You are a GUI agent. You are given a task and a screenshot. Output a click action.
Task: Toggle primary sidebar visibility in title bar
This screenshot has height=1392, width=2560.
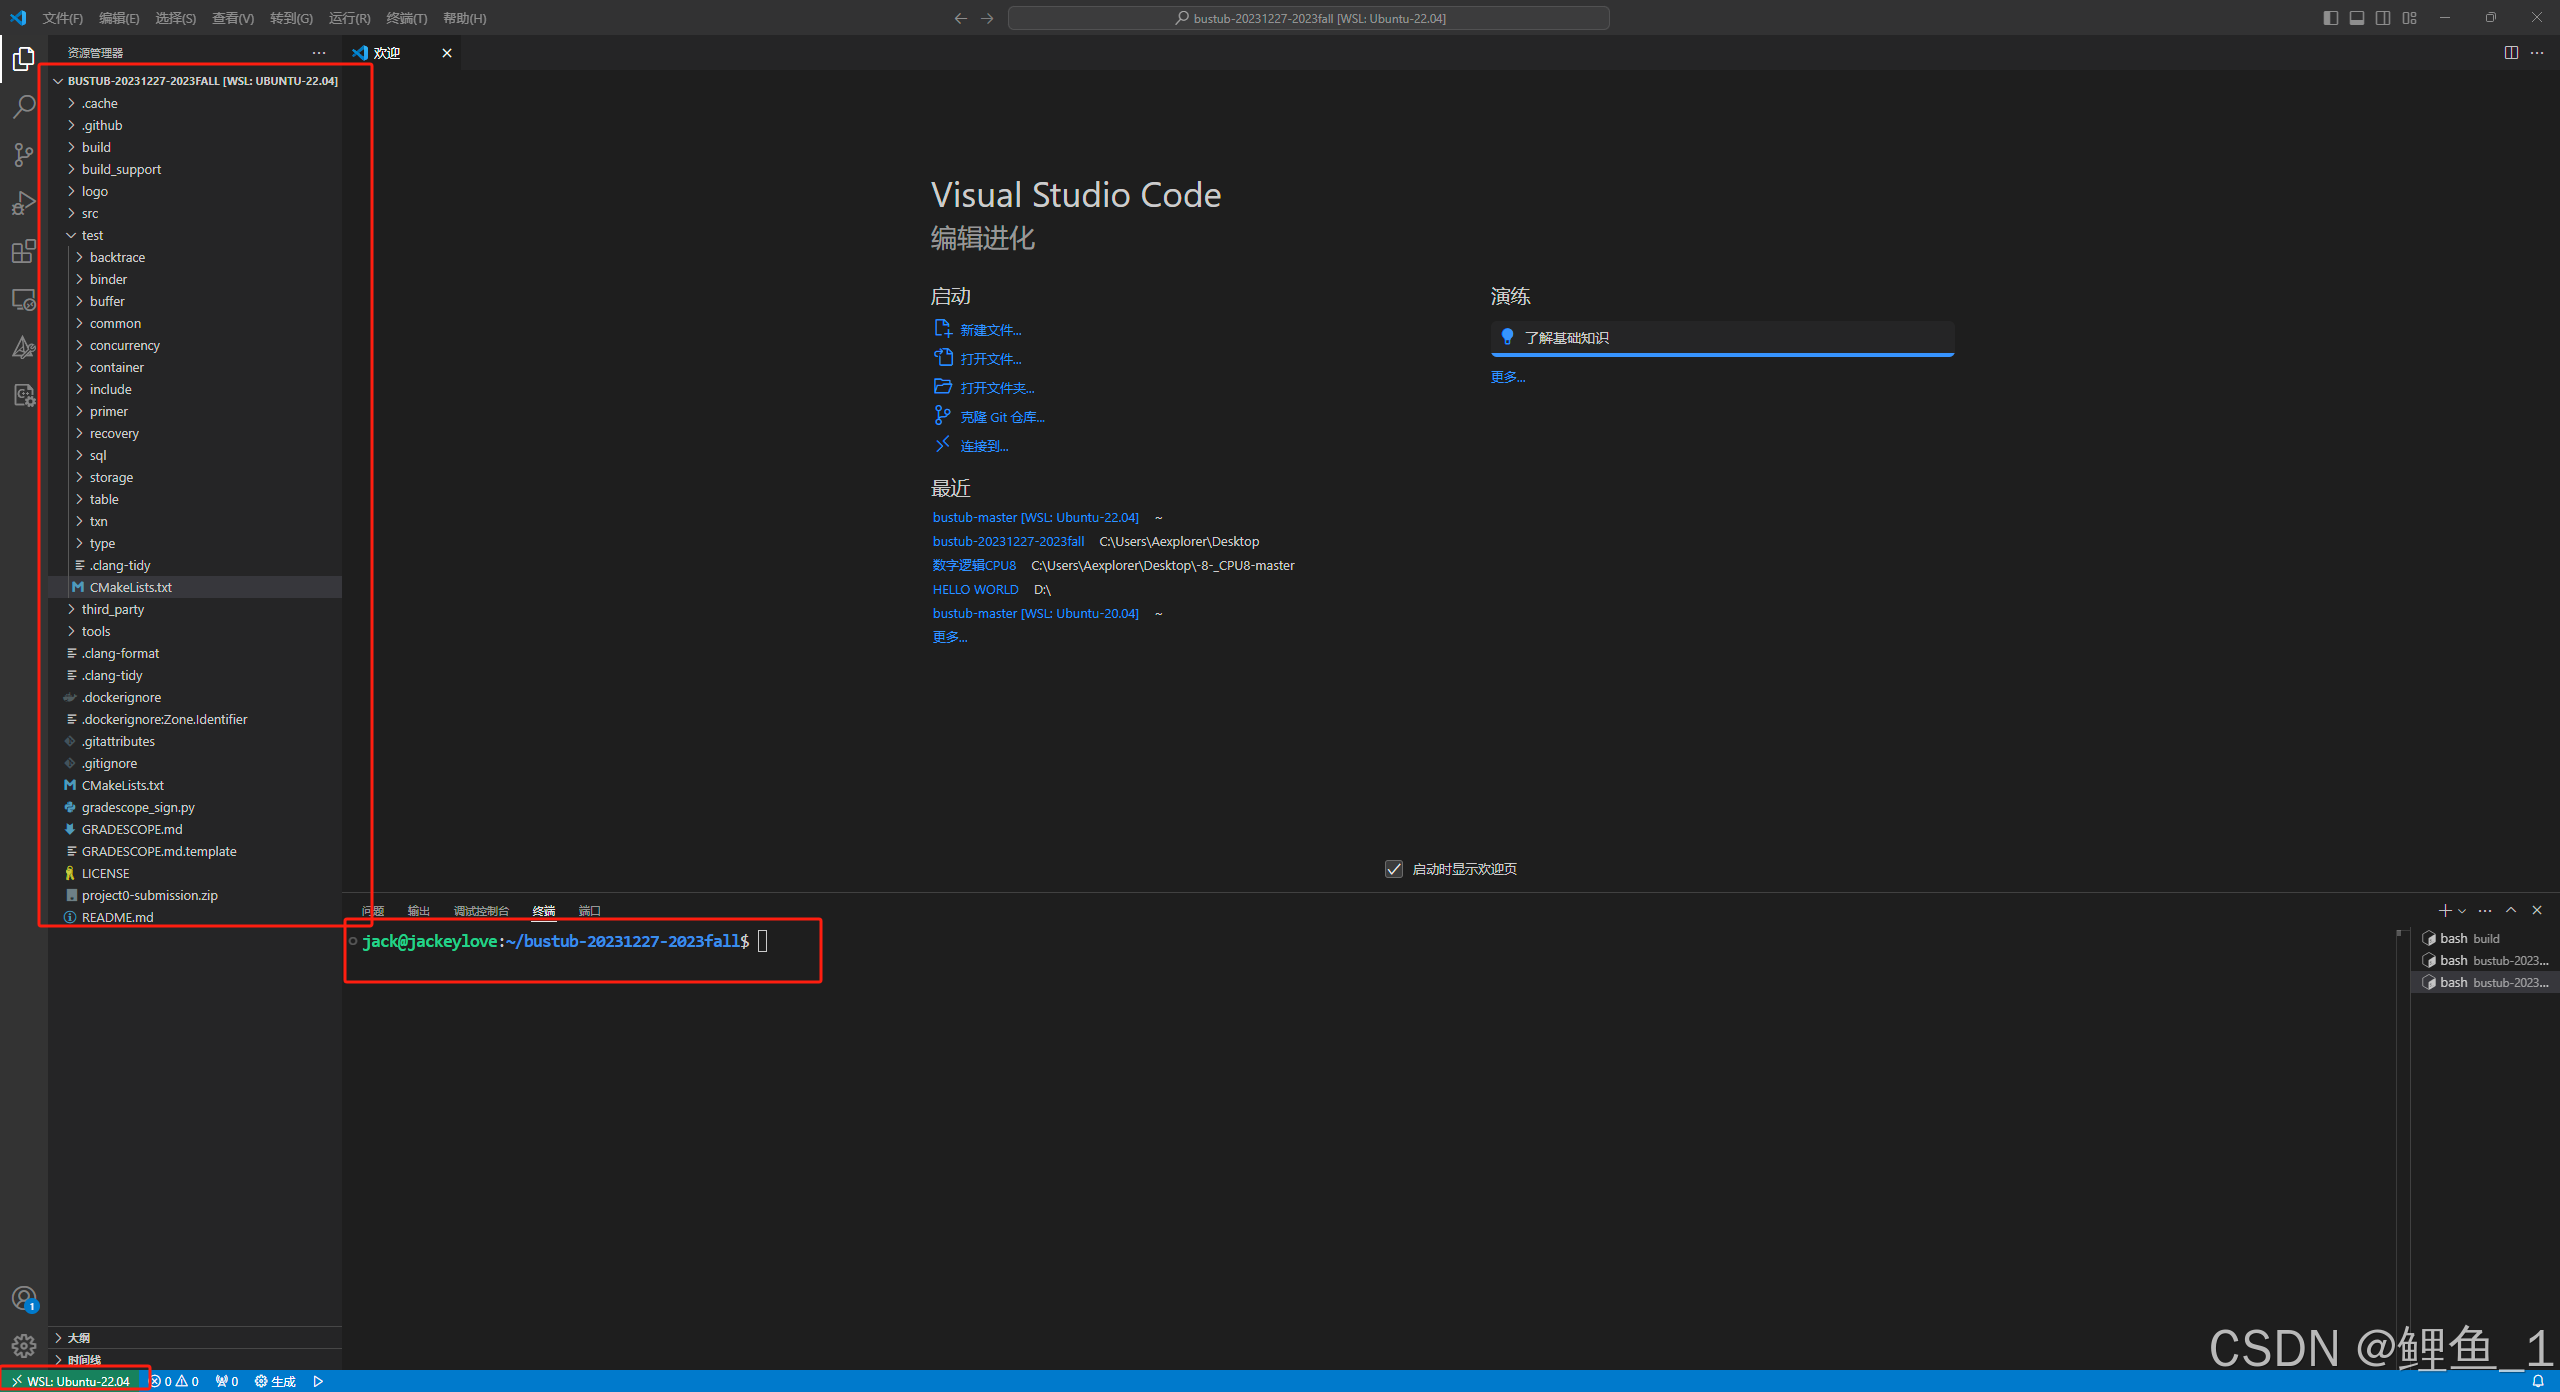coord(2331,18)
